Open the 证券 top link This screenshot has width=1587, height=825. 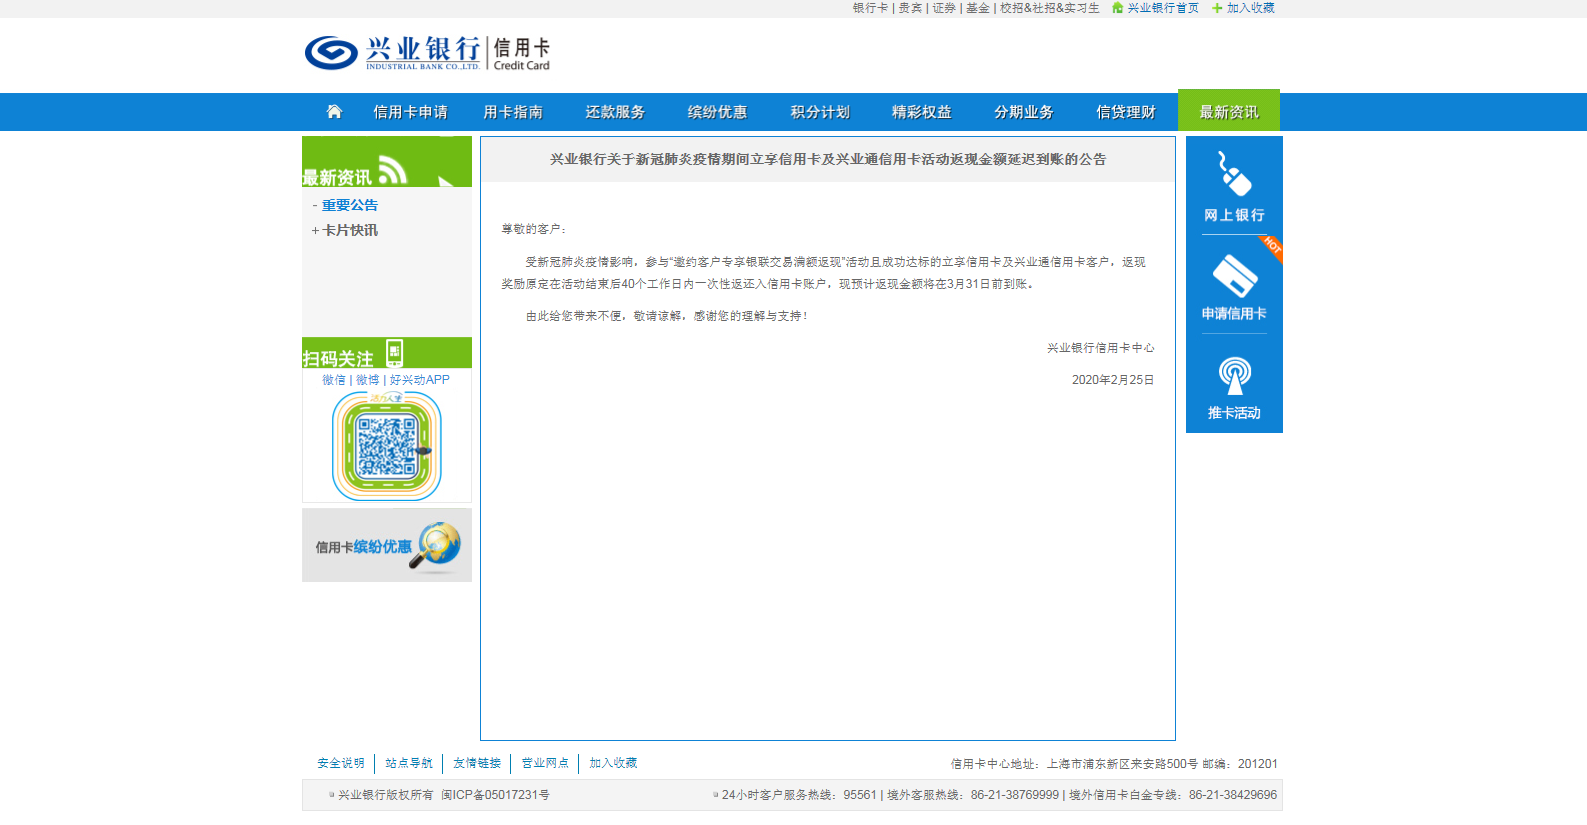coord(944,8)
